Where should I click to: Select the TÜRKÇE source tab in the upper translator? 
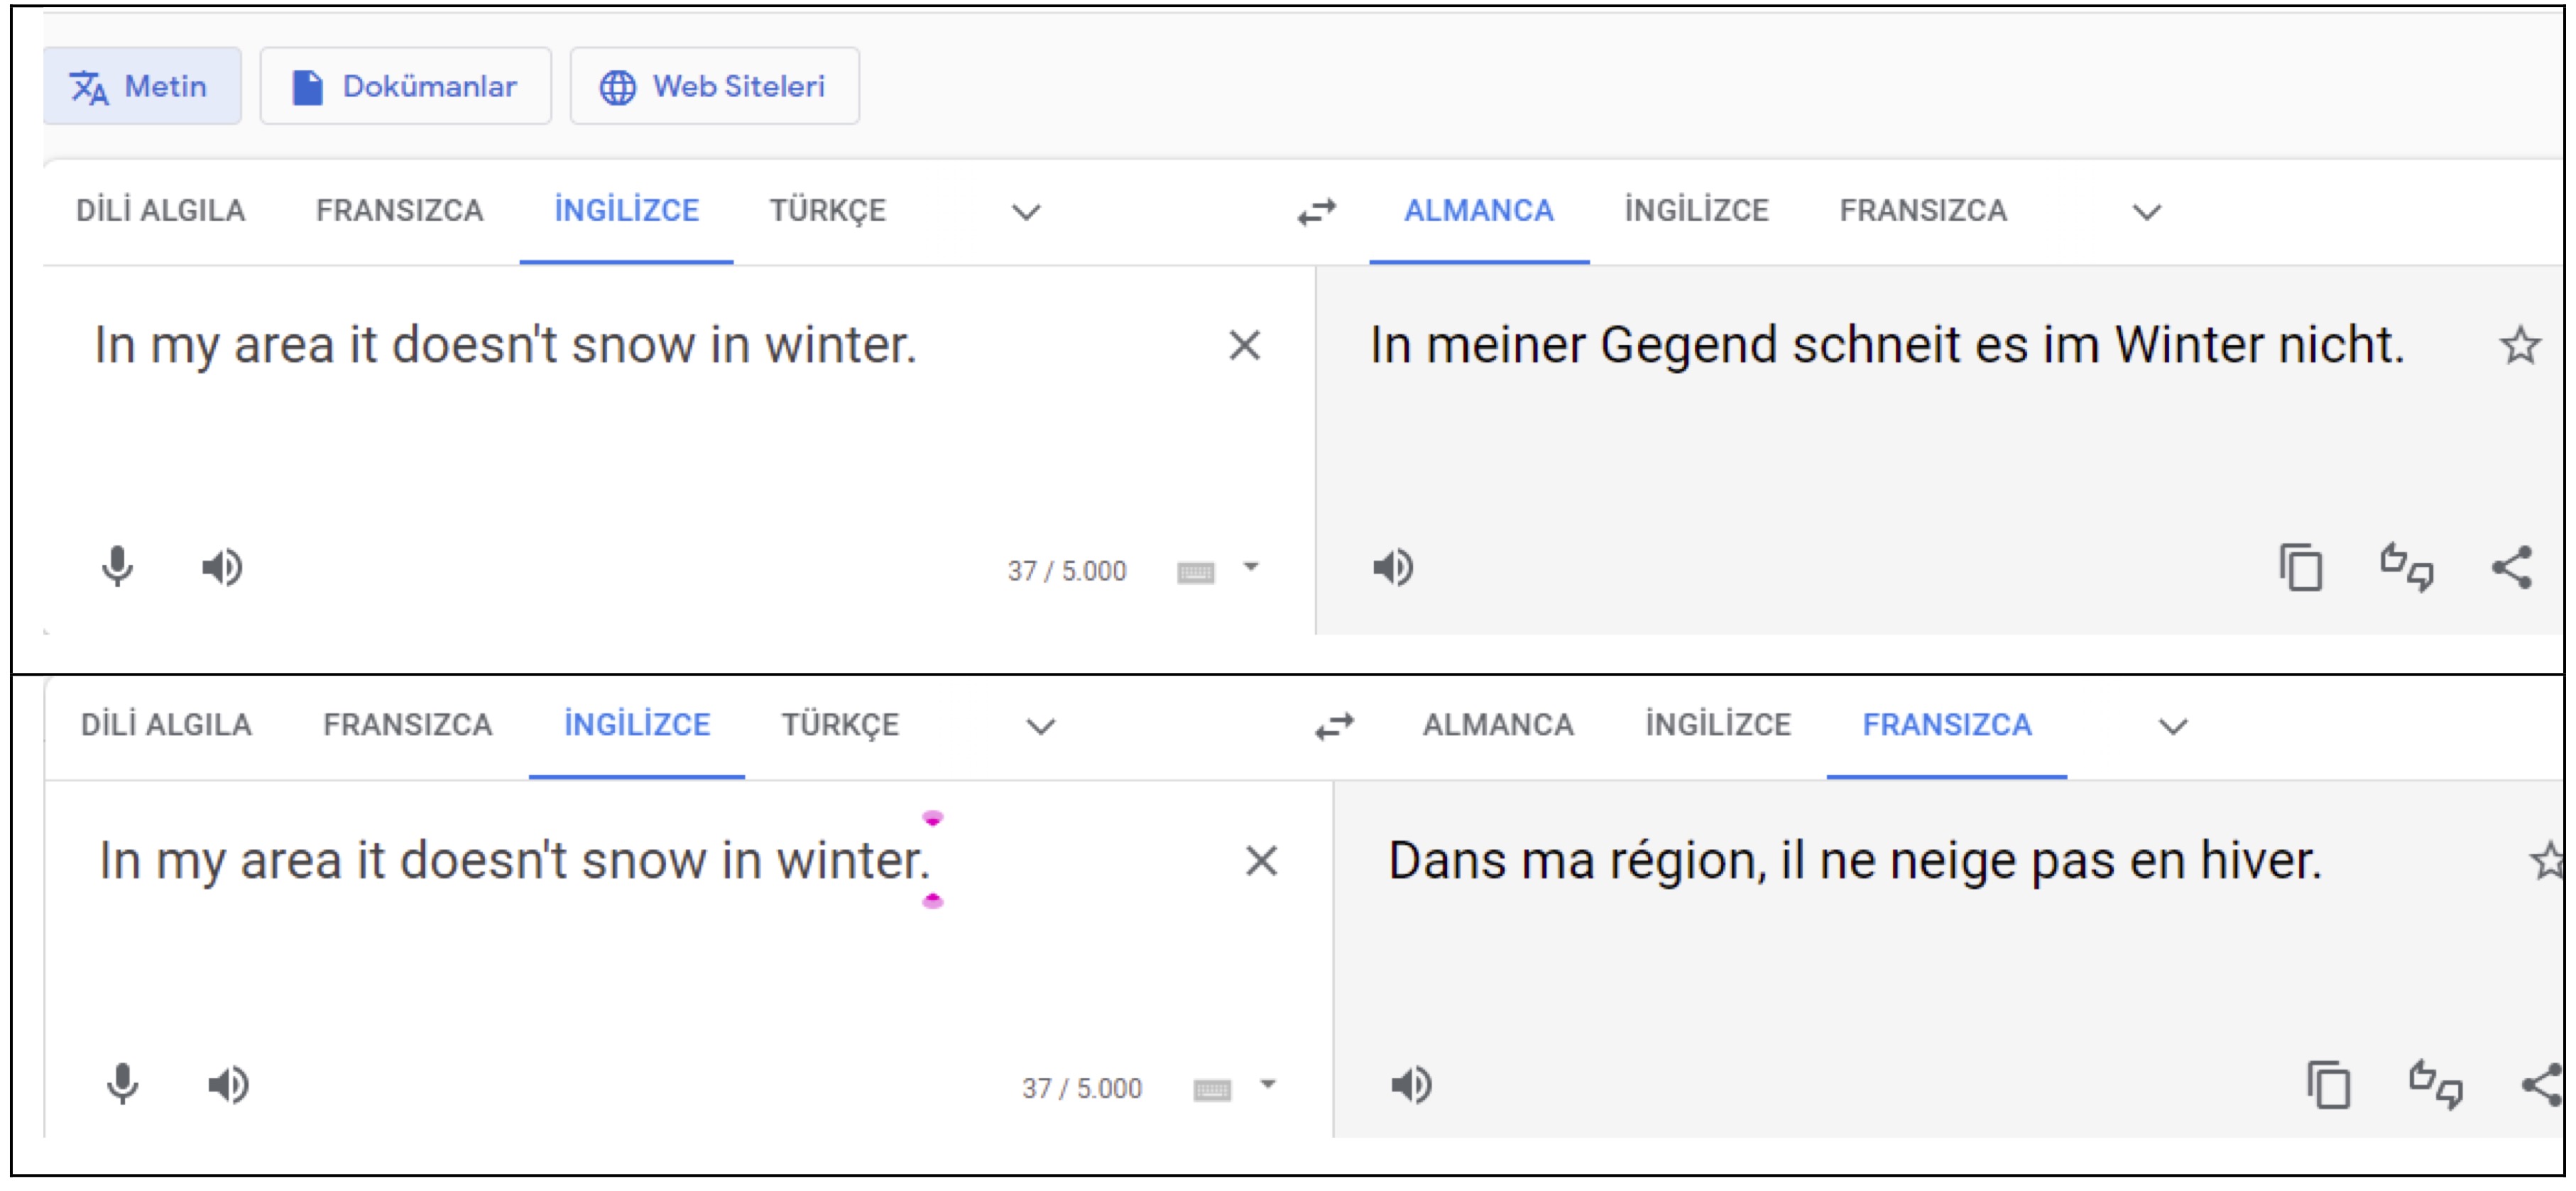(827, 211)
